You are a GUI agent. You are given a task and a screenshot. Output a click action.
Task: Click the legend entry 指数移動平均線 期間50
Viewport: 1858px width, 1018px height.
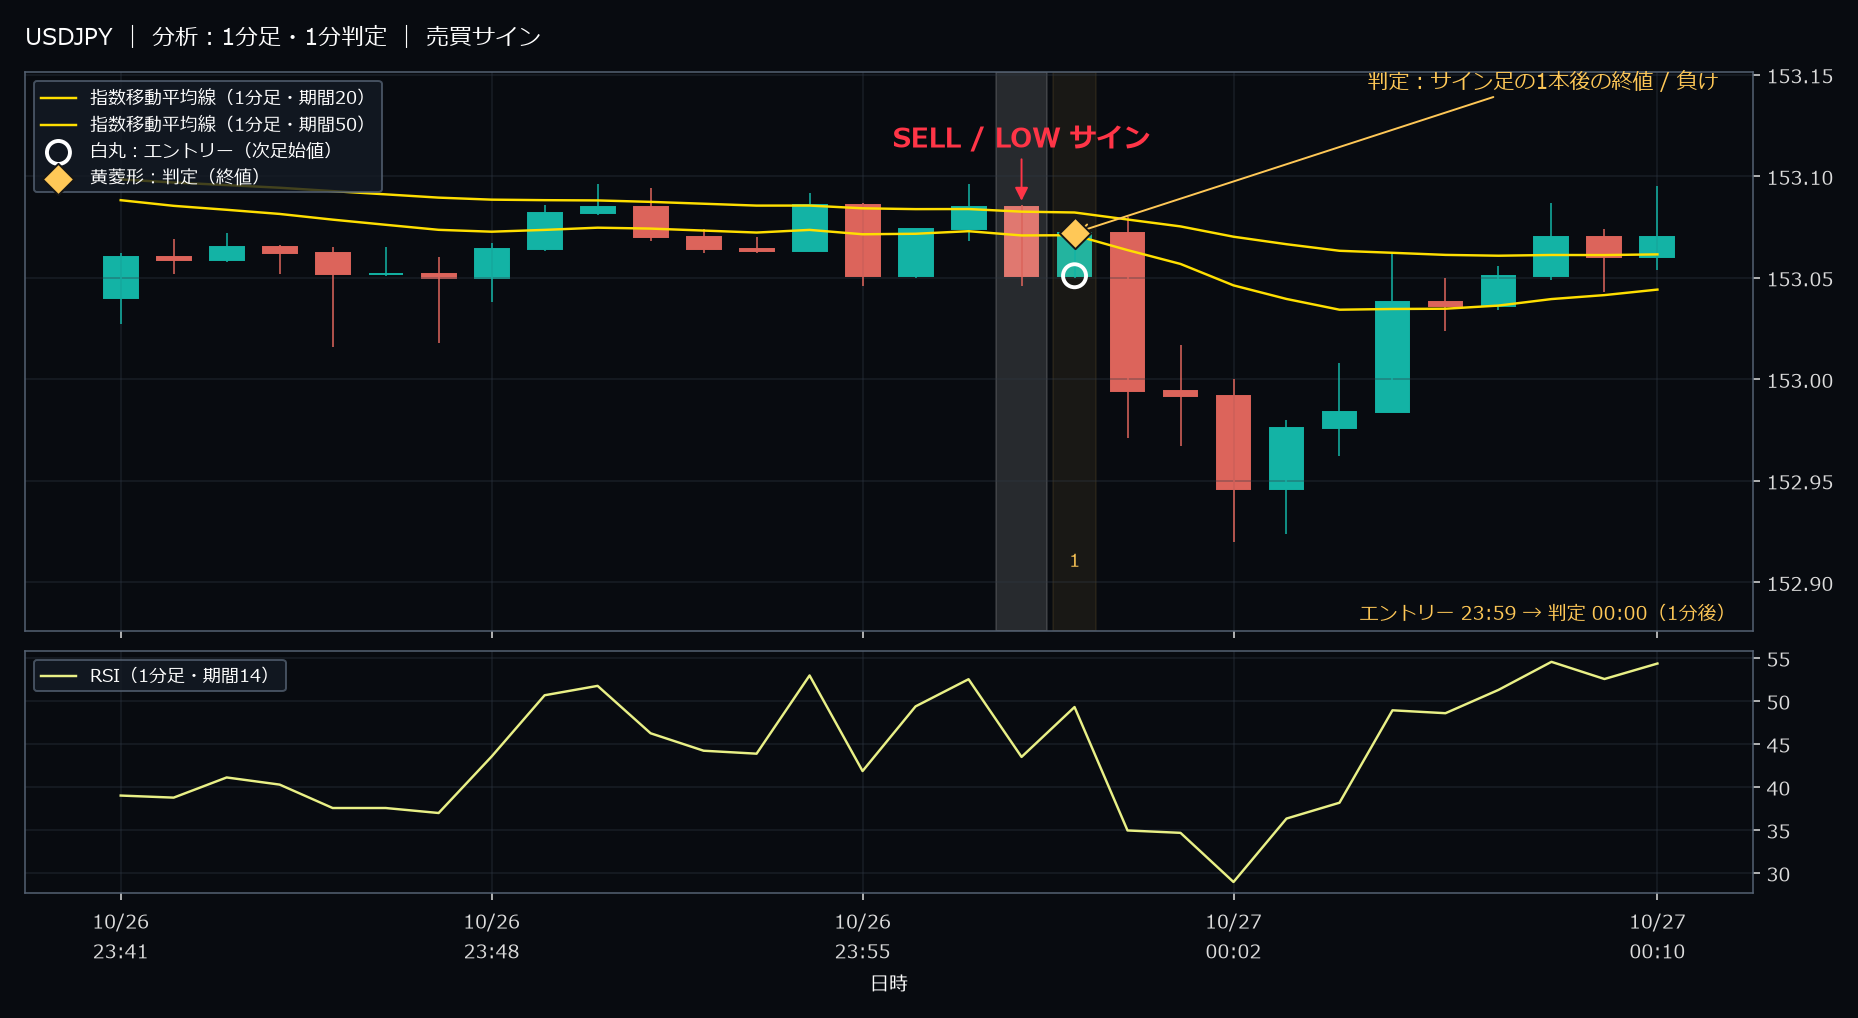(203, 124)
